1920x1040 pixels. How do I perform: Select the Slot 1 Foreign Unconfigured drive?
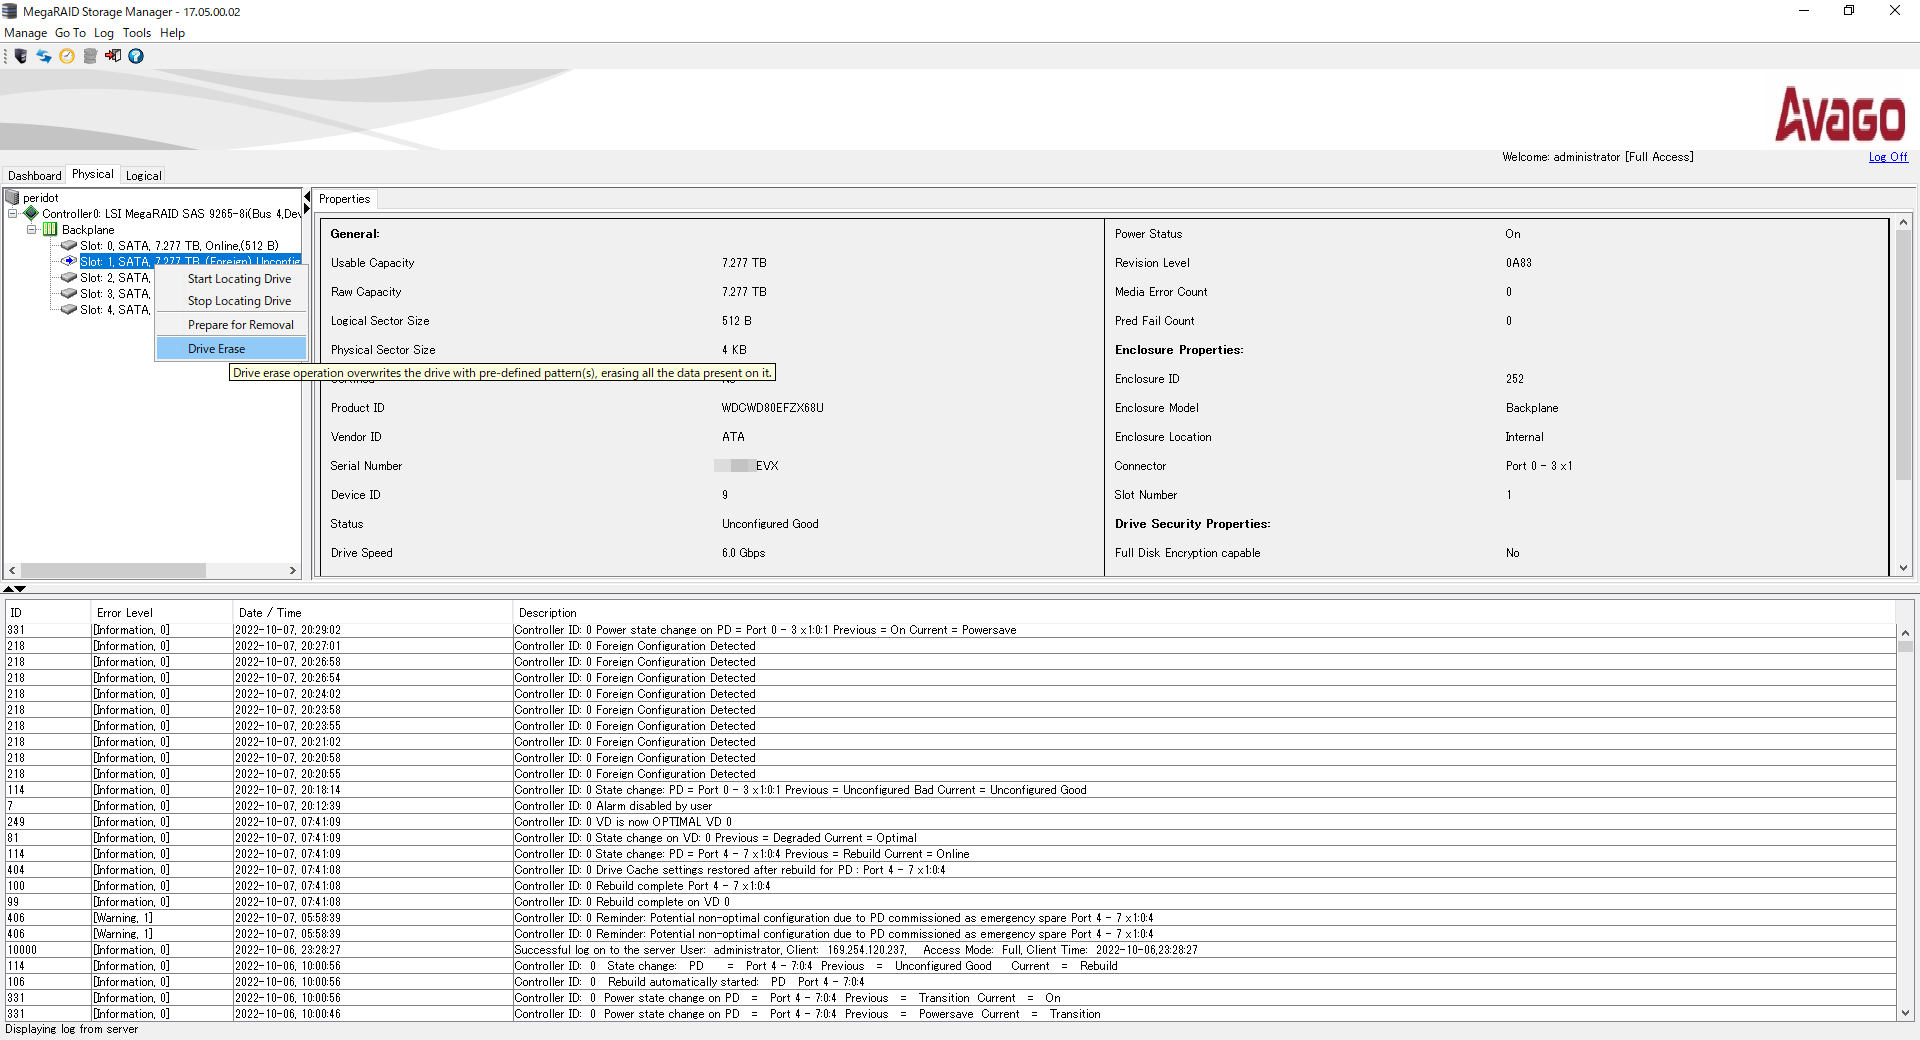coord(190,261)
